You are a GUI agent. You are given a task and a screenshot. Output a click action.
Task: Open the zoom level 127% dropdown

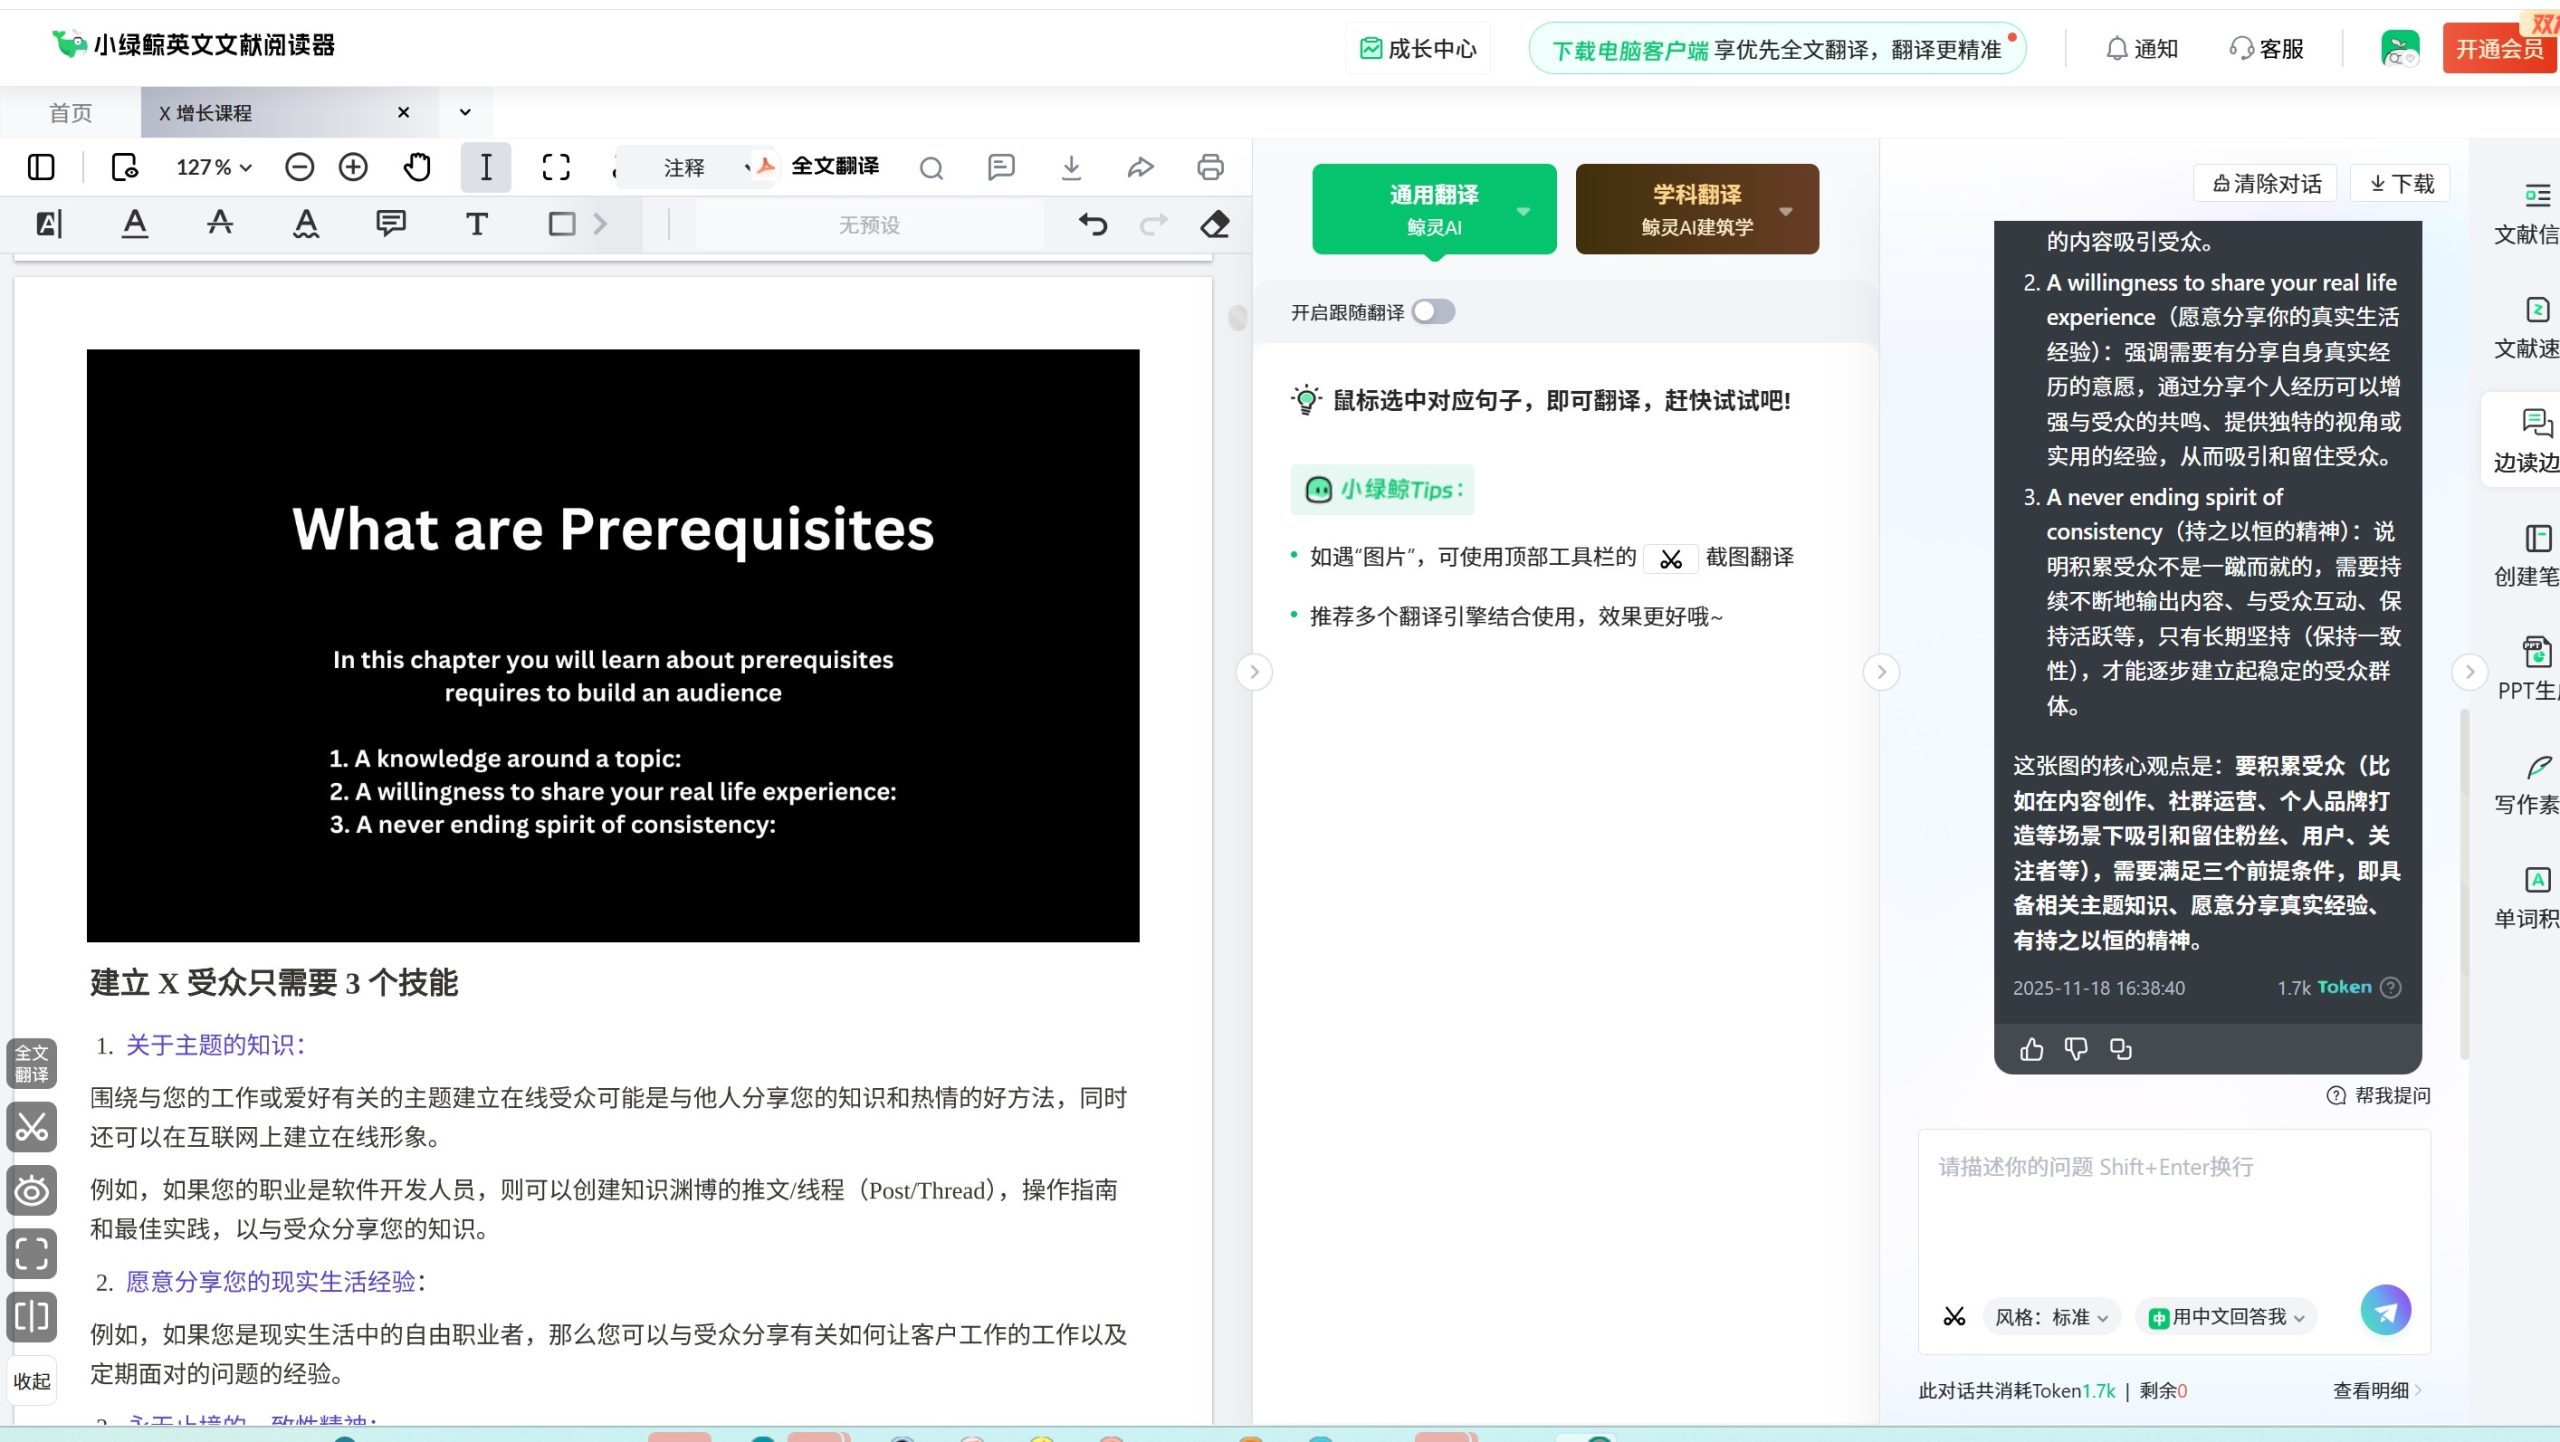click(x=211, y=167)
